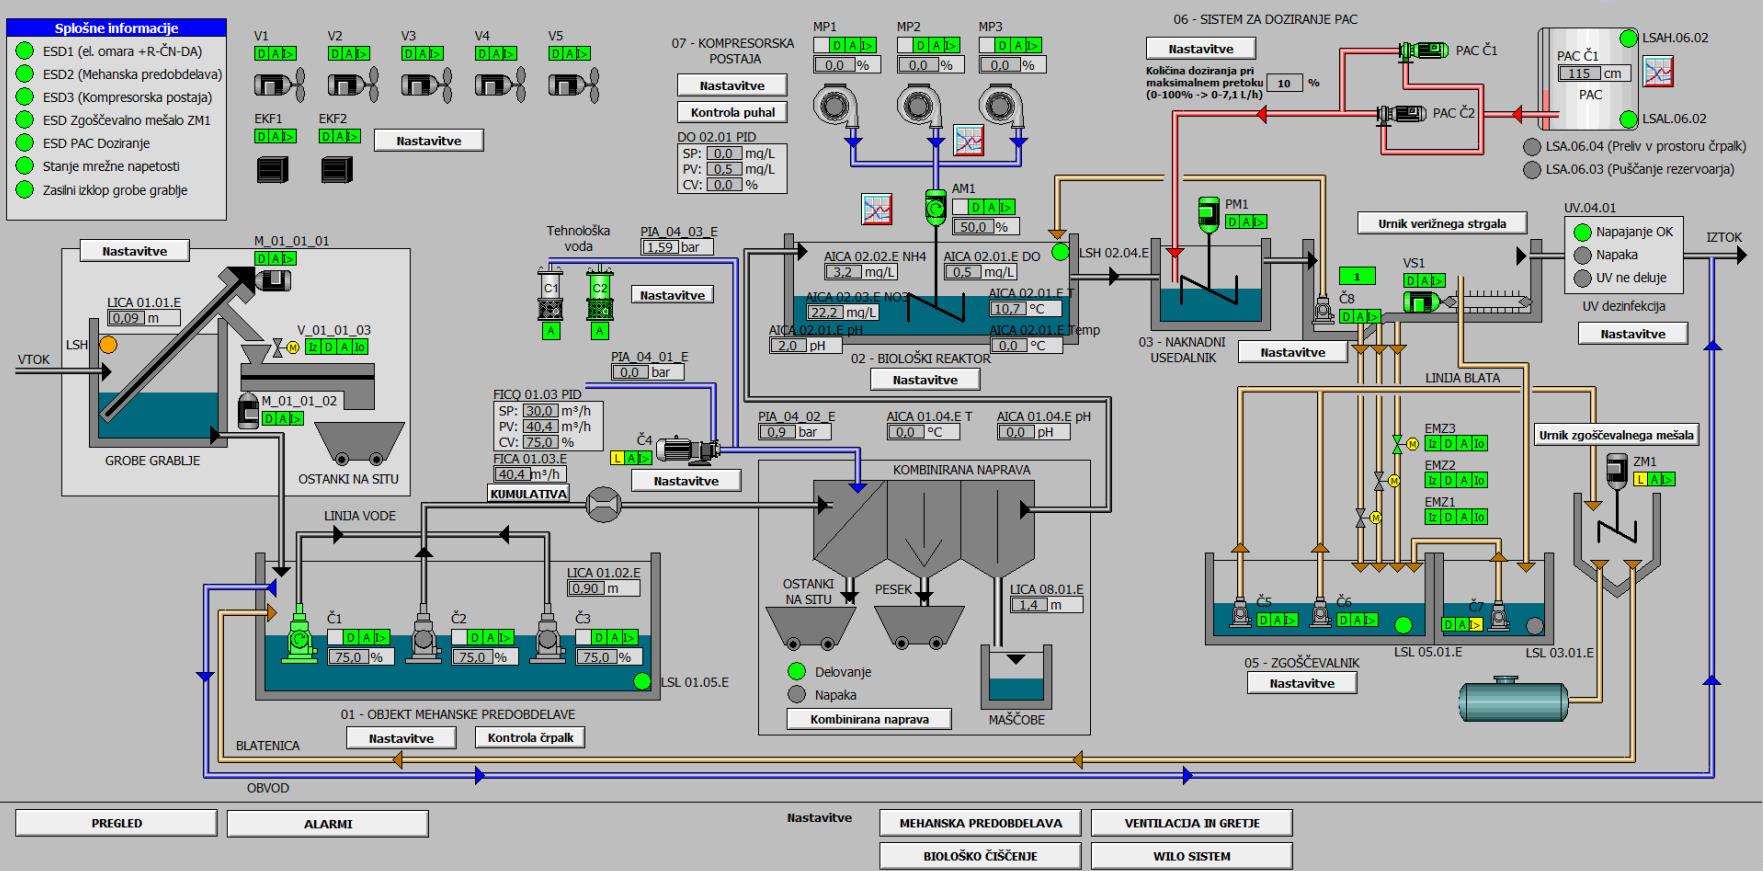Viewport: 1763px width, 871px height.
Task: Go to the ALARMI screen
Action: [x=327, y=824]
